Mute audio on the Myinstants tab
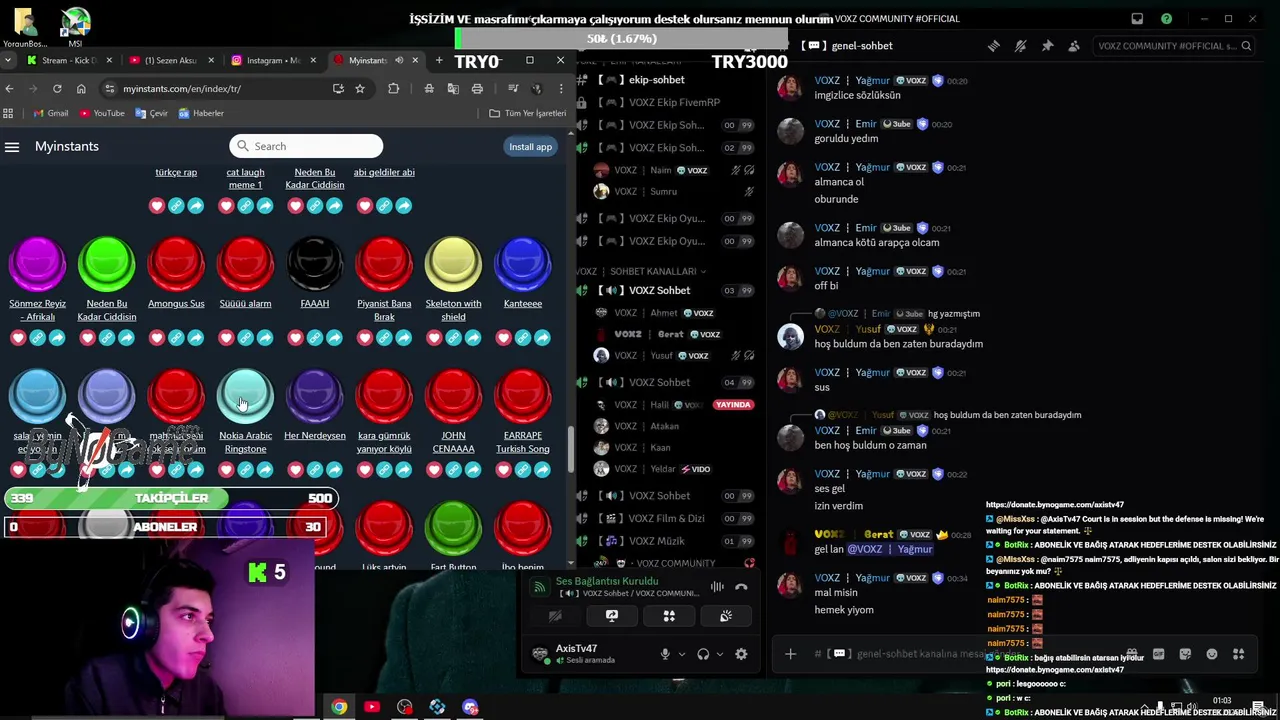 pos(399,60)
